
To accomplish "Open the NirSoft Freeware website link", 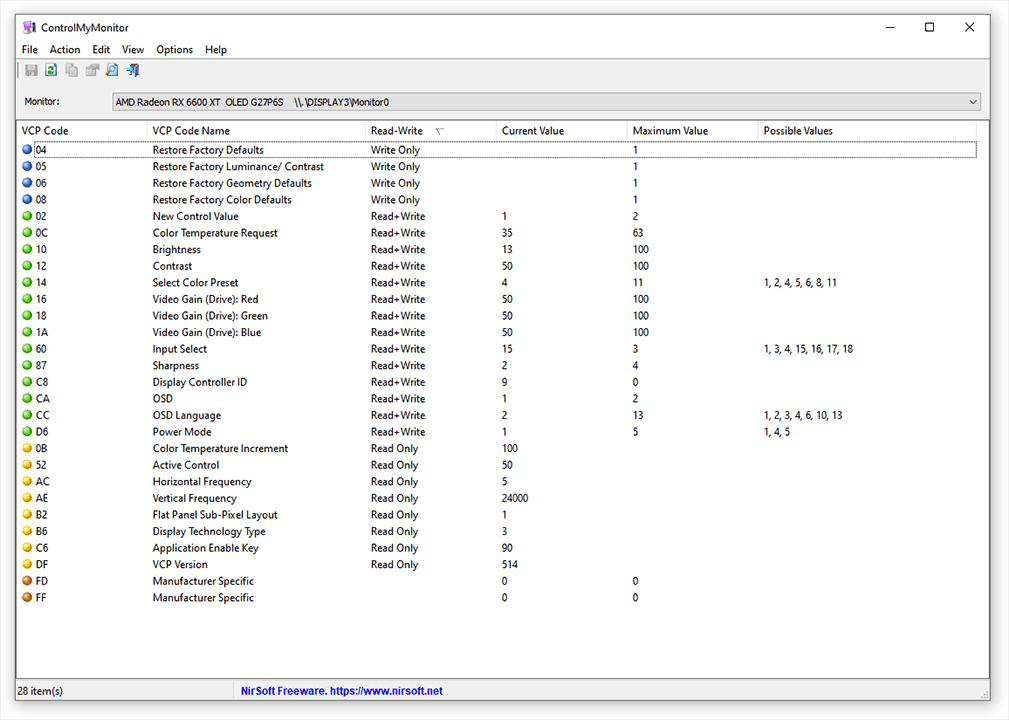I will tap(342, 691).
